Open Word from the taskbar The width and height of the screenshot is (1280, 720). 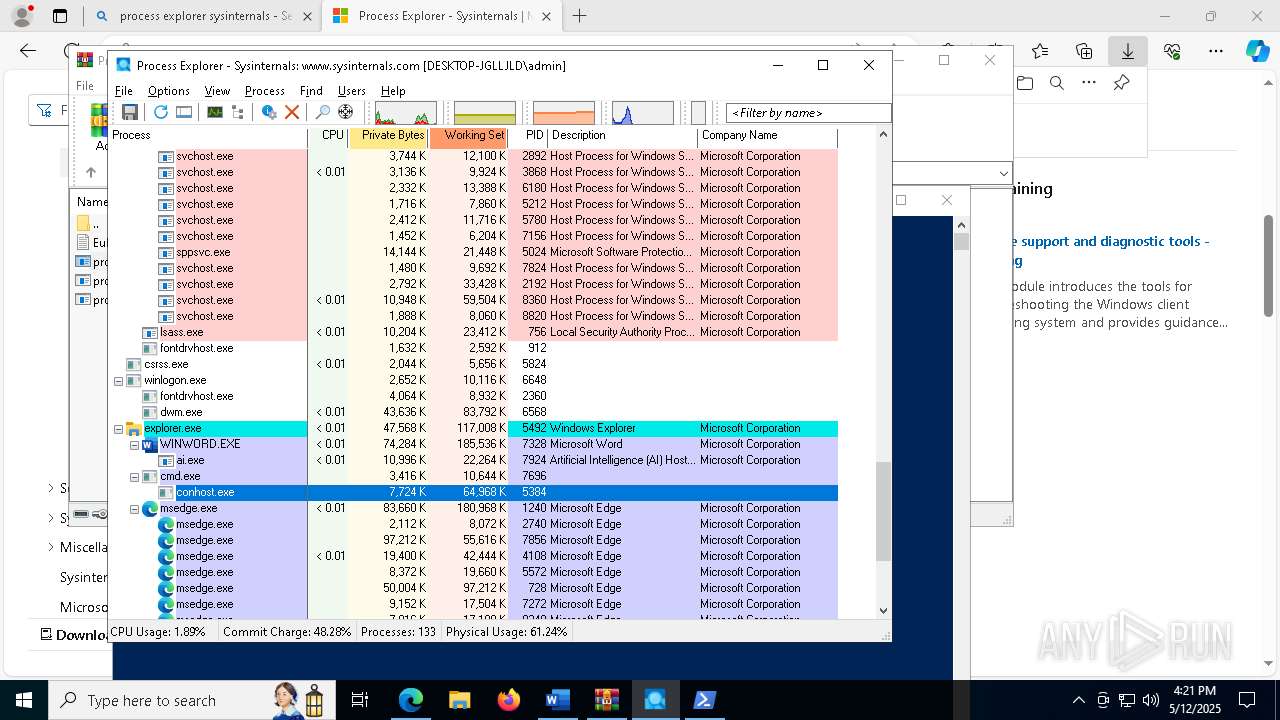557,700
